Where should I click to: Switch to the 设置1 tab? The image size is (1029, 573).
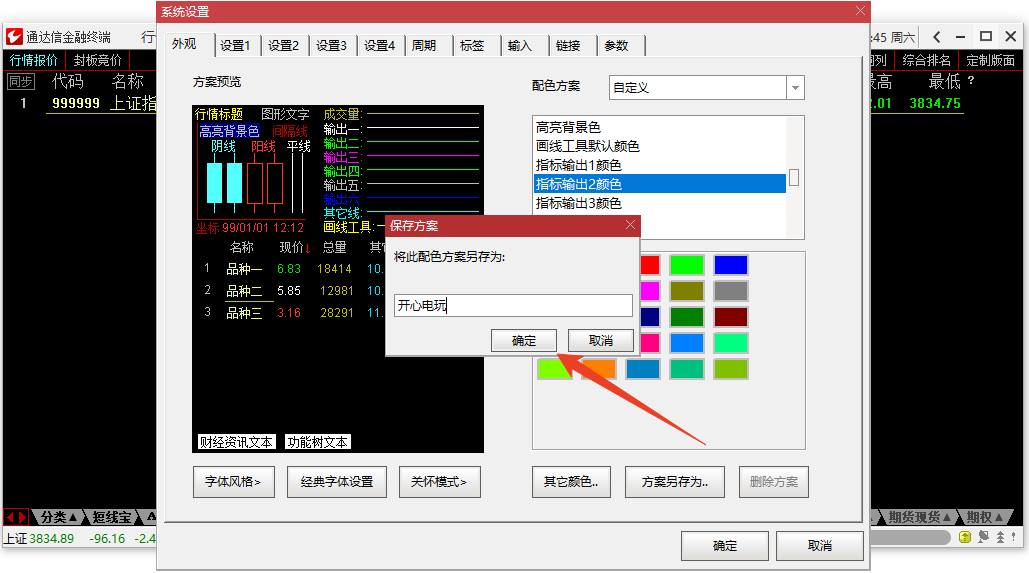point(235,45)
